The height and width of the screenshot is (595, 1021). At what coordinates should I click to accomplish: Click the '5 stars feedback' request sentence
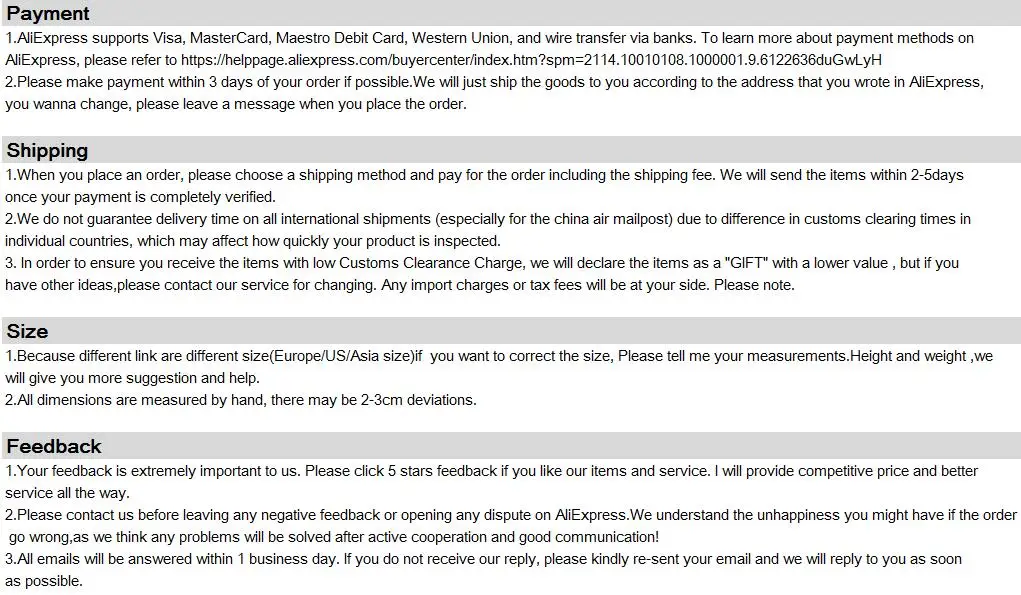coord(492,471)
